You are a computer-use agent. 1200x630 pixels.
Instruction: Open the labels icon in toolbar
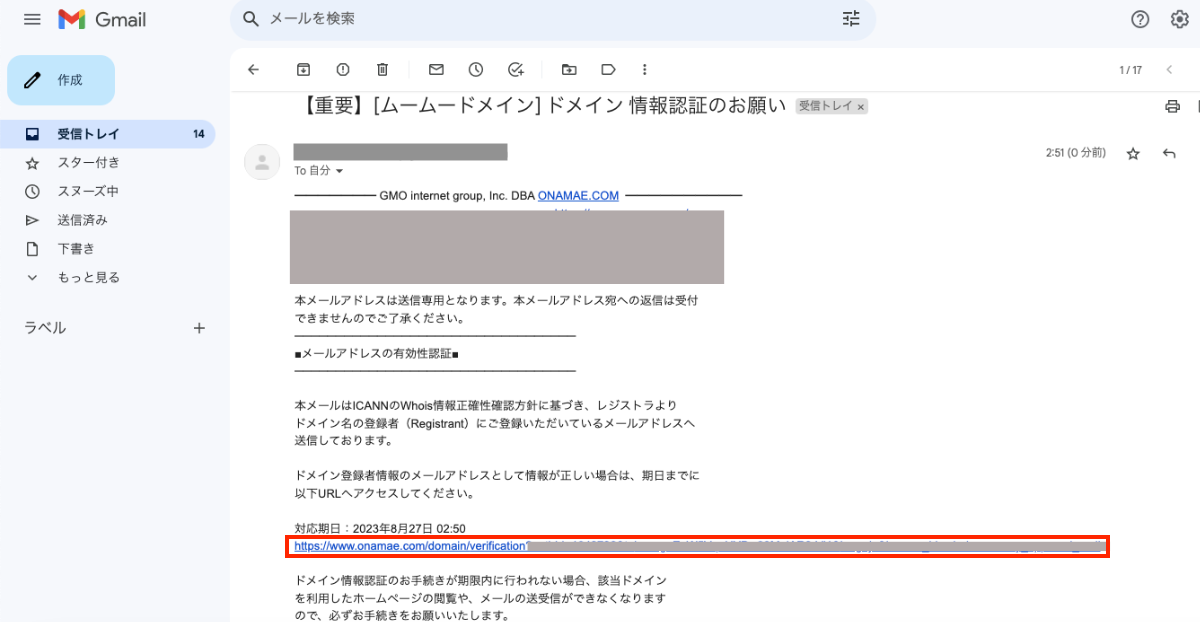pyautogui.click(x=608, y=70)
